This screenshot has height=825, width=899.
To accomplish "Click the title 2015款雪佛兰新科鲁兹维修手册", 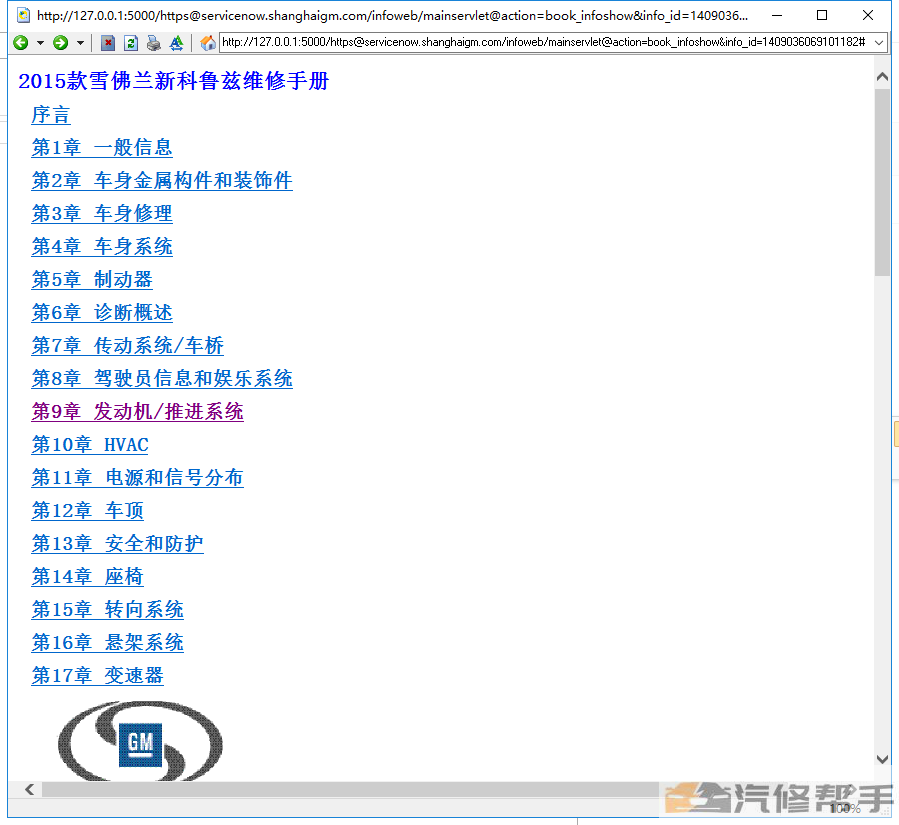I will coord(174,81).
